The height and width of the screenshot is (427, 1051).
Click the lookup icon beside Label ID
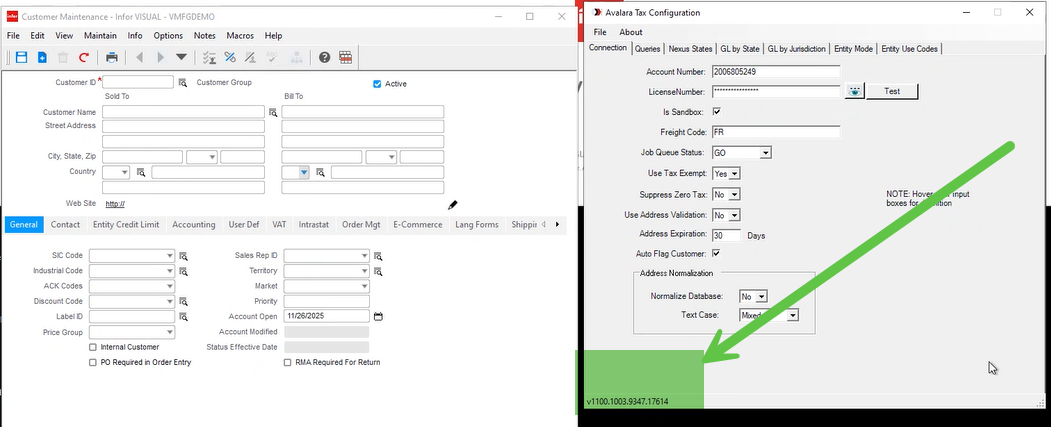click(182, 317)
